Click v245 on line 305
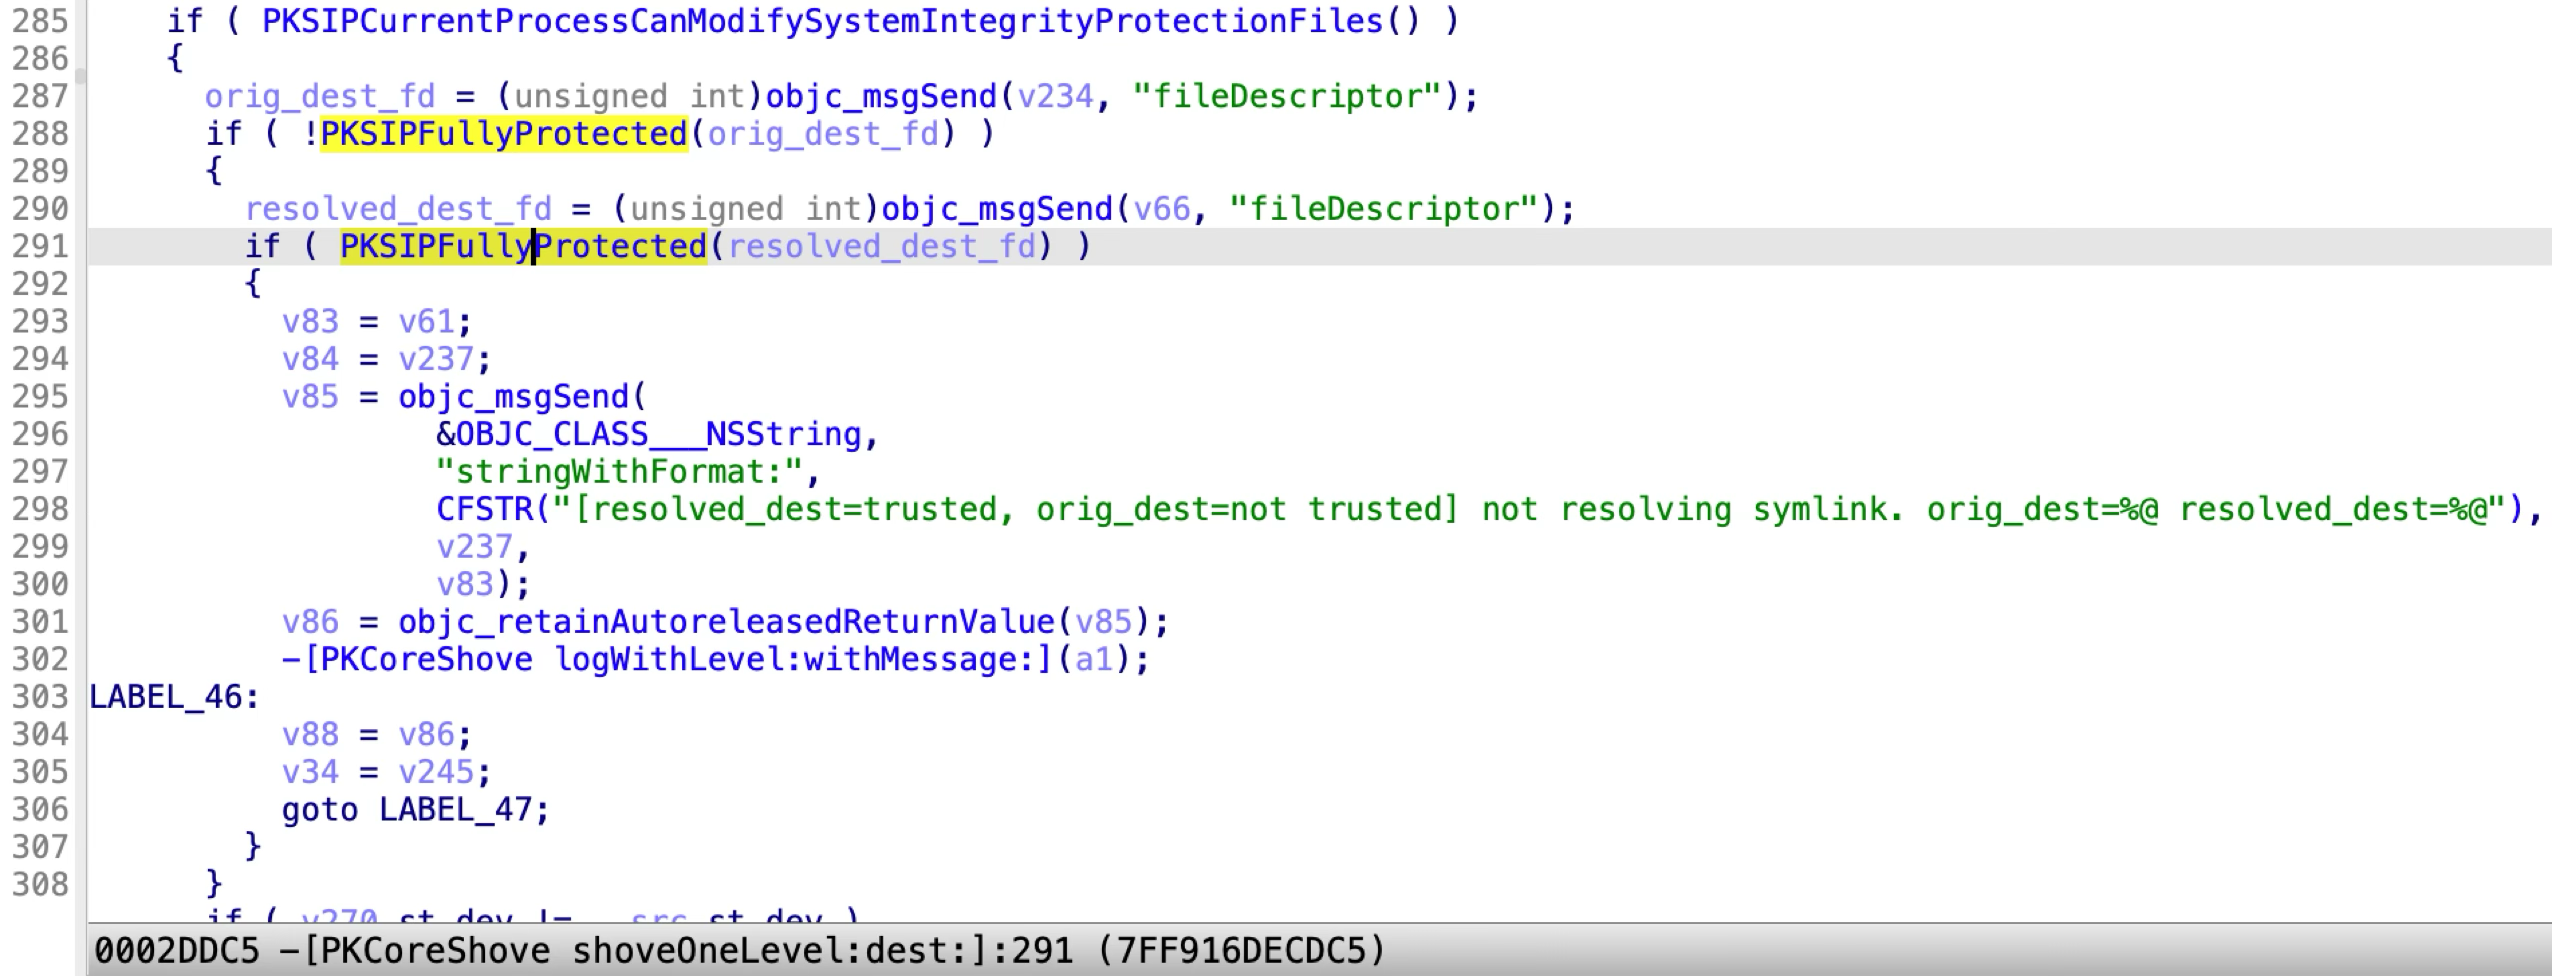This screenshot has height=976, width=2552. [436, 772]
